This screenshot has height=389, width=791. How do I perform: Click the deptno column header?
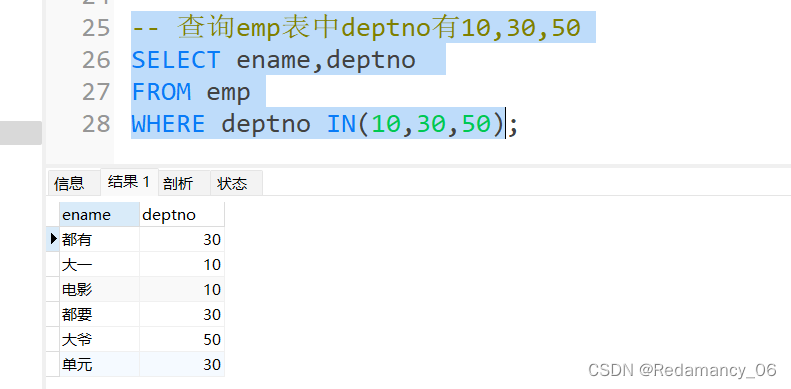coord(182,214)
